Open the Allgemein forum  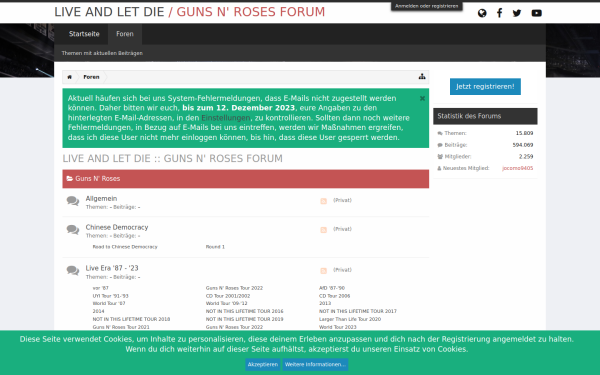101,199
